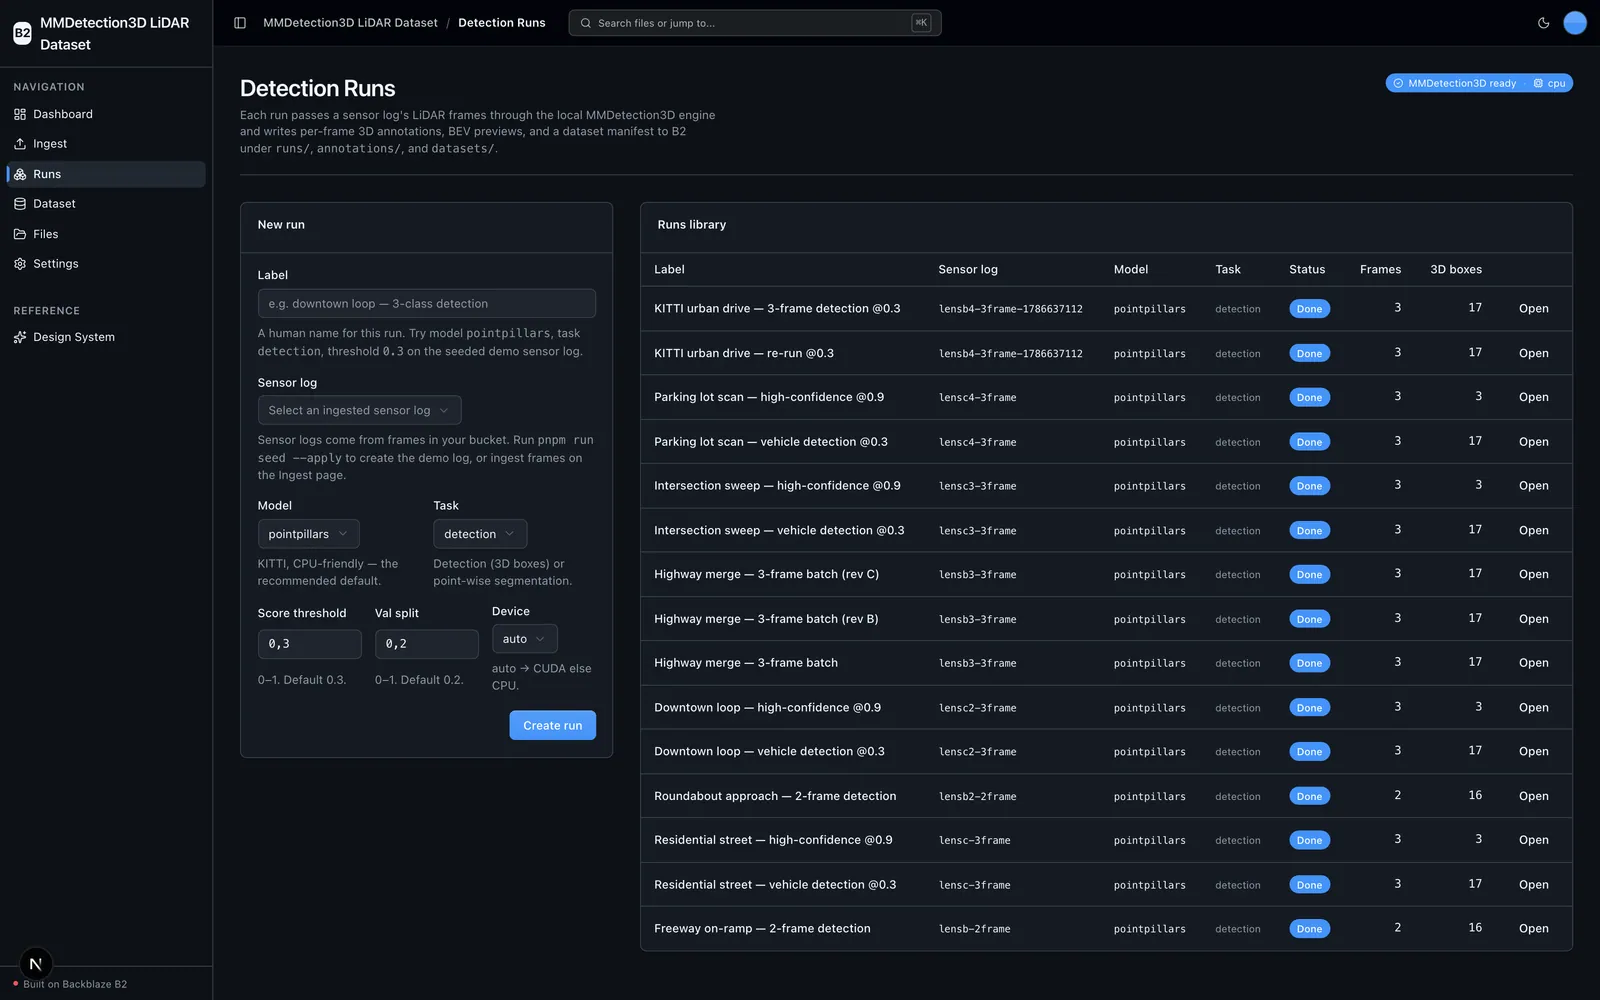The height and width of the screenshot is (1000, 1600).
Task: Open the user avatar menu
Action: point(1575,23)
